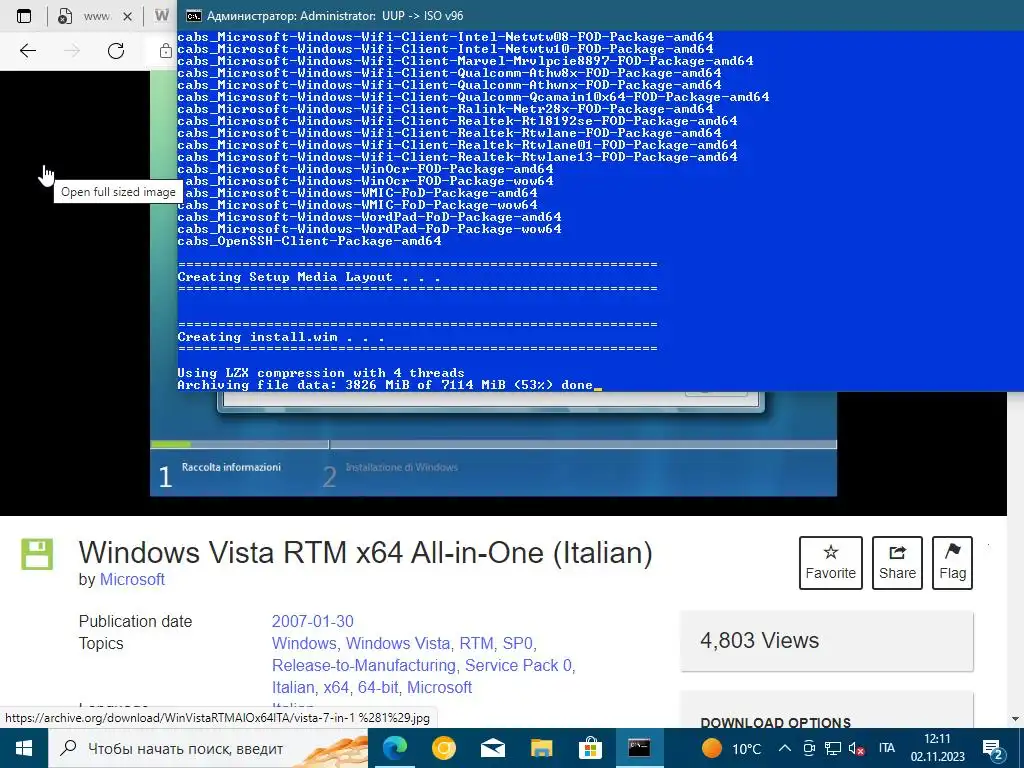Click the muted volume tray icon
This screenshot has width=1024, height=768.
[856, 748]
